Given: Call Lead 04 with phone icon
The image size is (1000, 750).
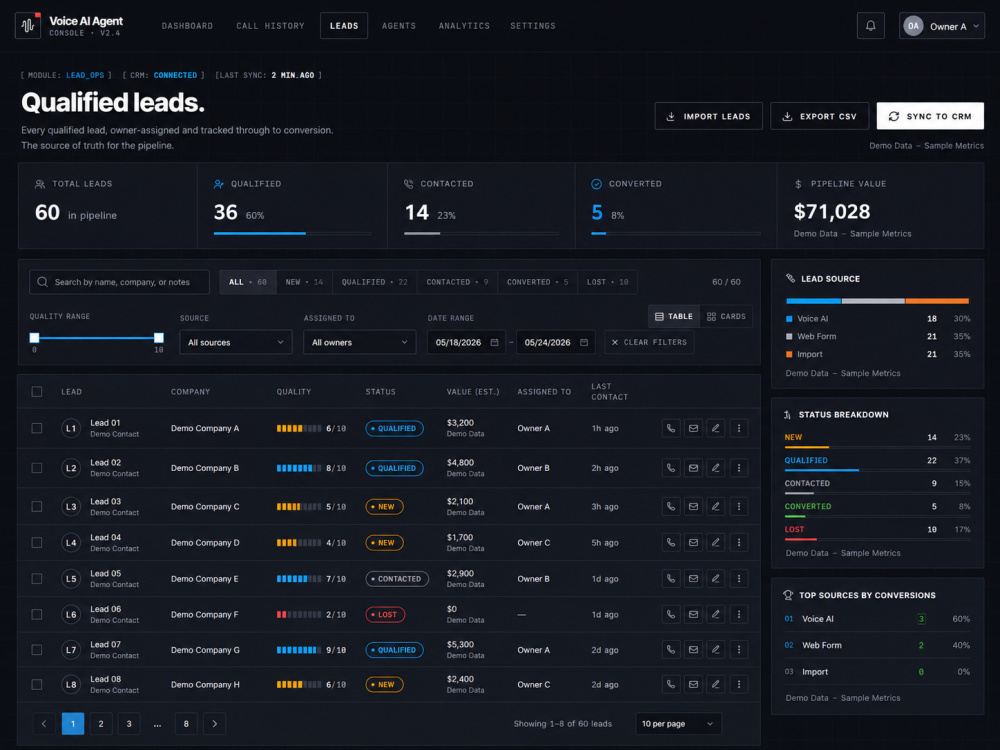Looking at the screenshot, I should click(x=670, y=543).
